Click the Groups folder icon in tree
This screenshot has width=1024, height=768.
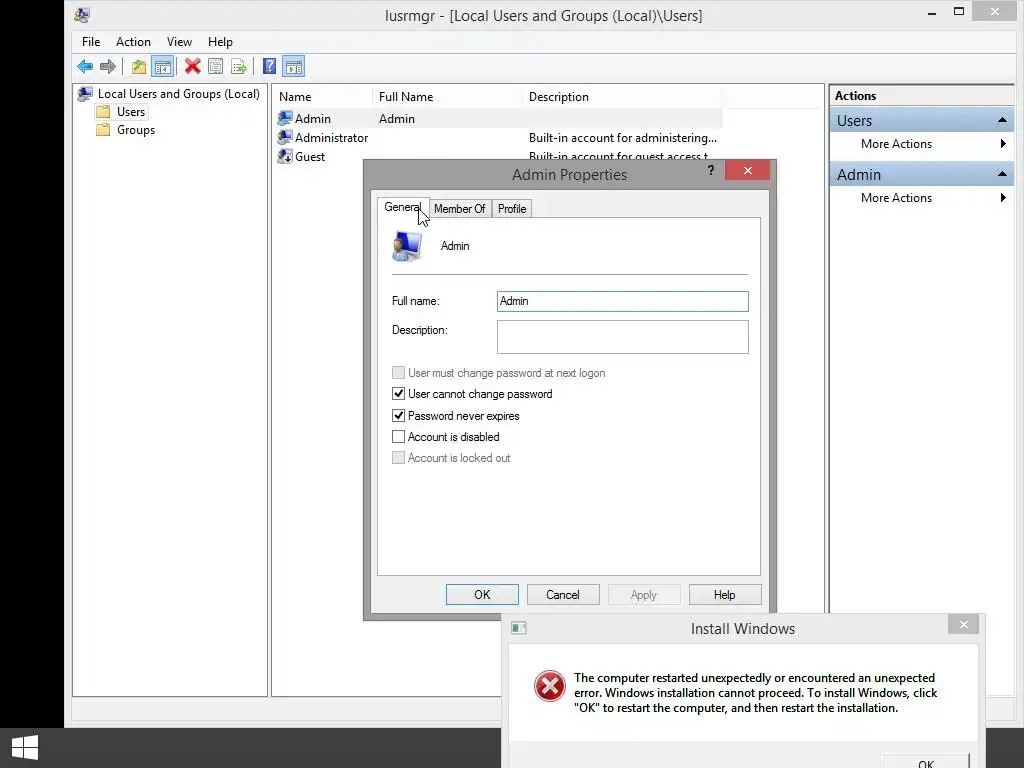point(103,129)
